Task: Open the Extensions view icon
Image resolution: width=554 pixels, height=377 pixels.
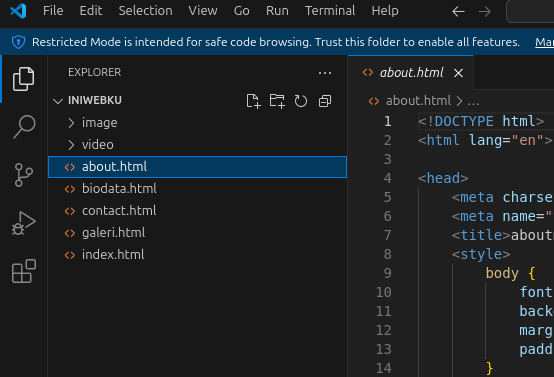Action: (x=24, y=271)
